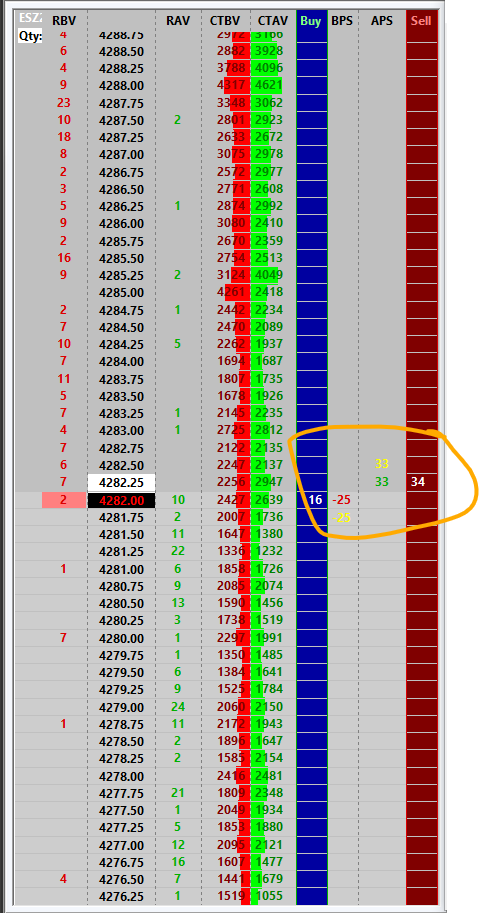Click the Buy cell at price 4280.00

(x=311, y=638)
